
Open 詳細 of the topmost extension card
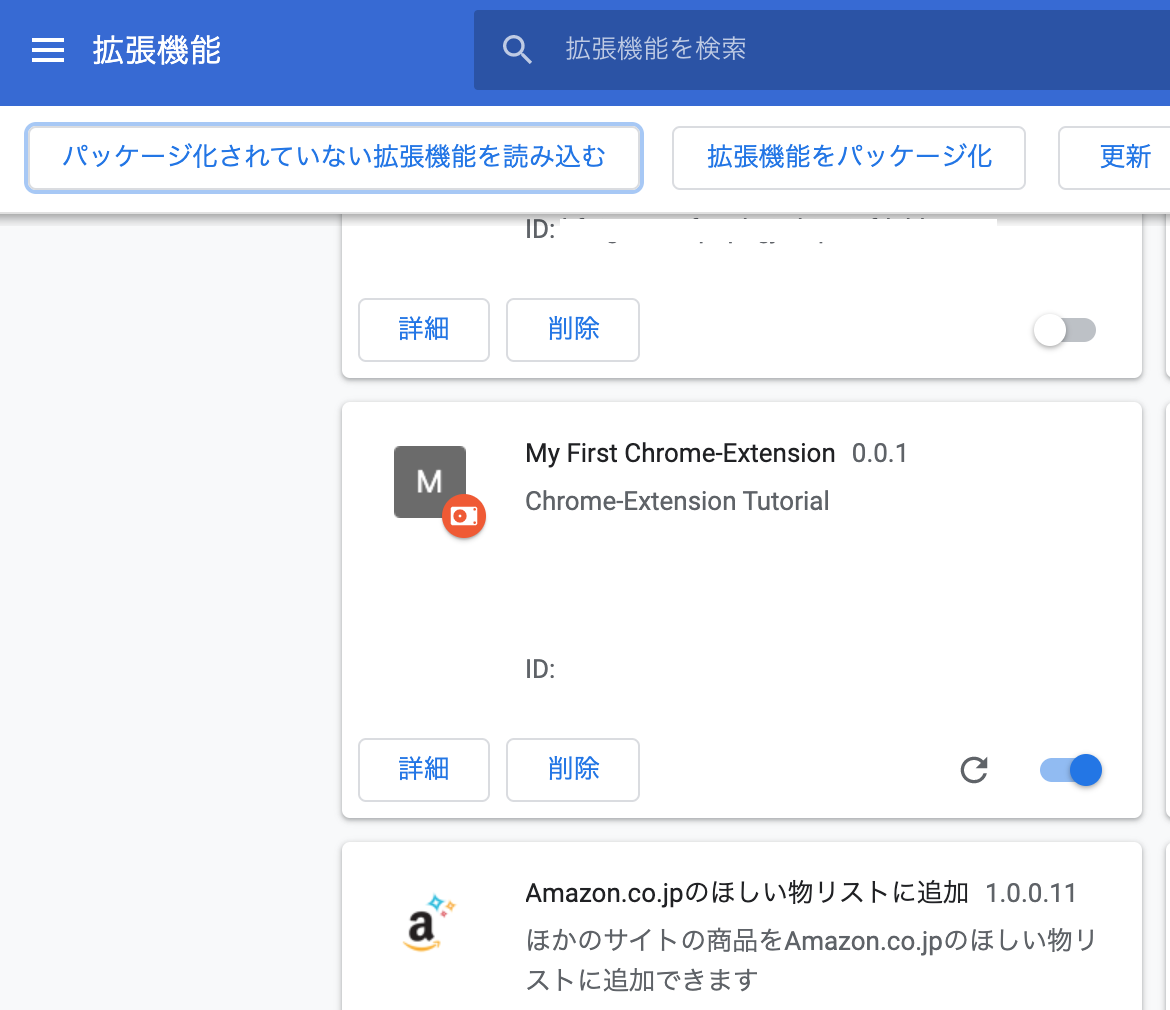423,330
